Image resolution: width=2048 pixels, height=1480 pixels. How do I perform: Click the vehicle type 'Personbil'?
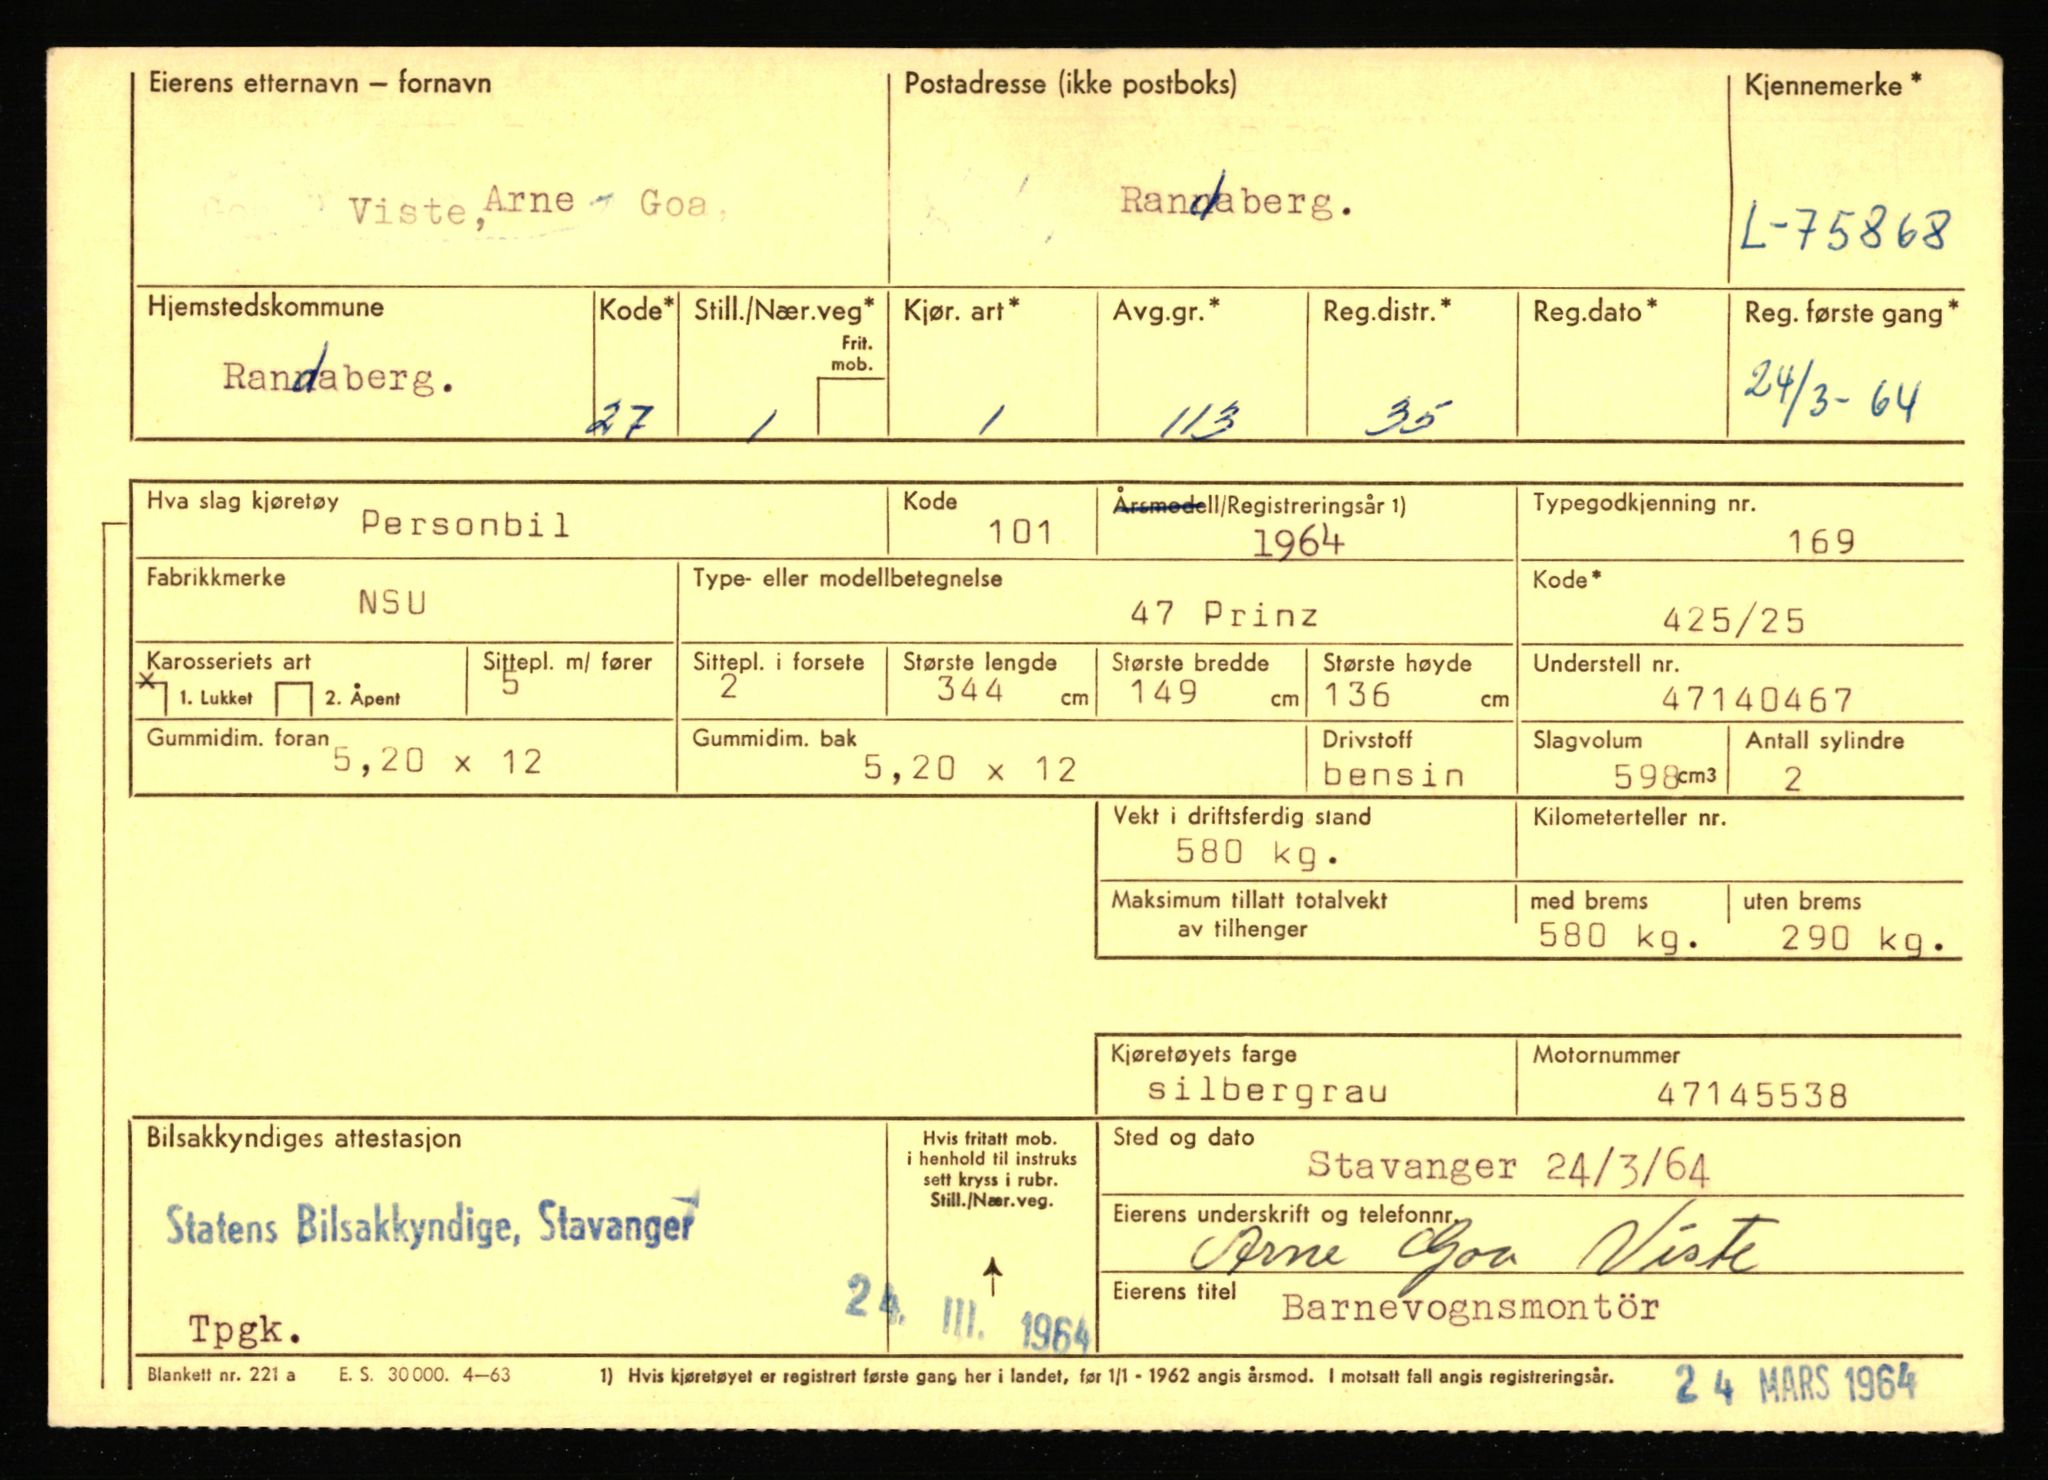[x=466, y=524]
